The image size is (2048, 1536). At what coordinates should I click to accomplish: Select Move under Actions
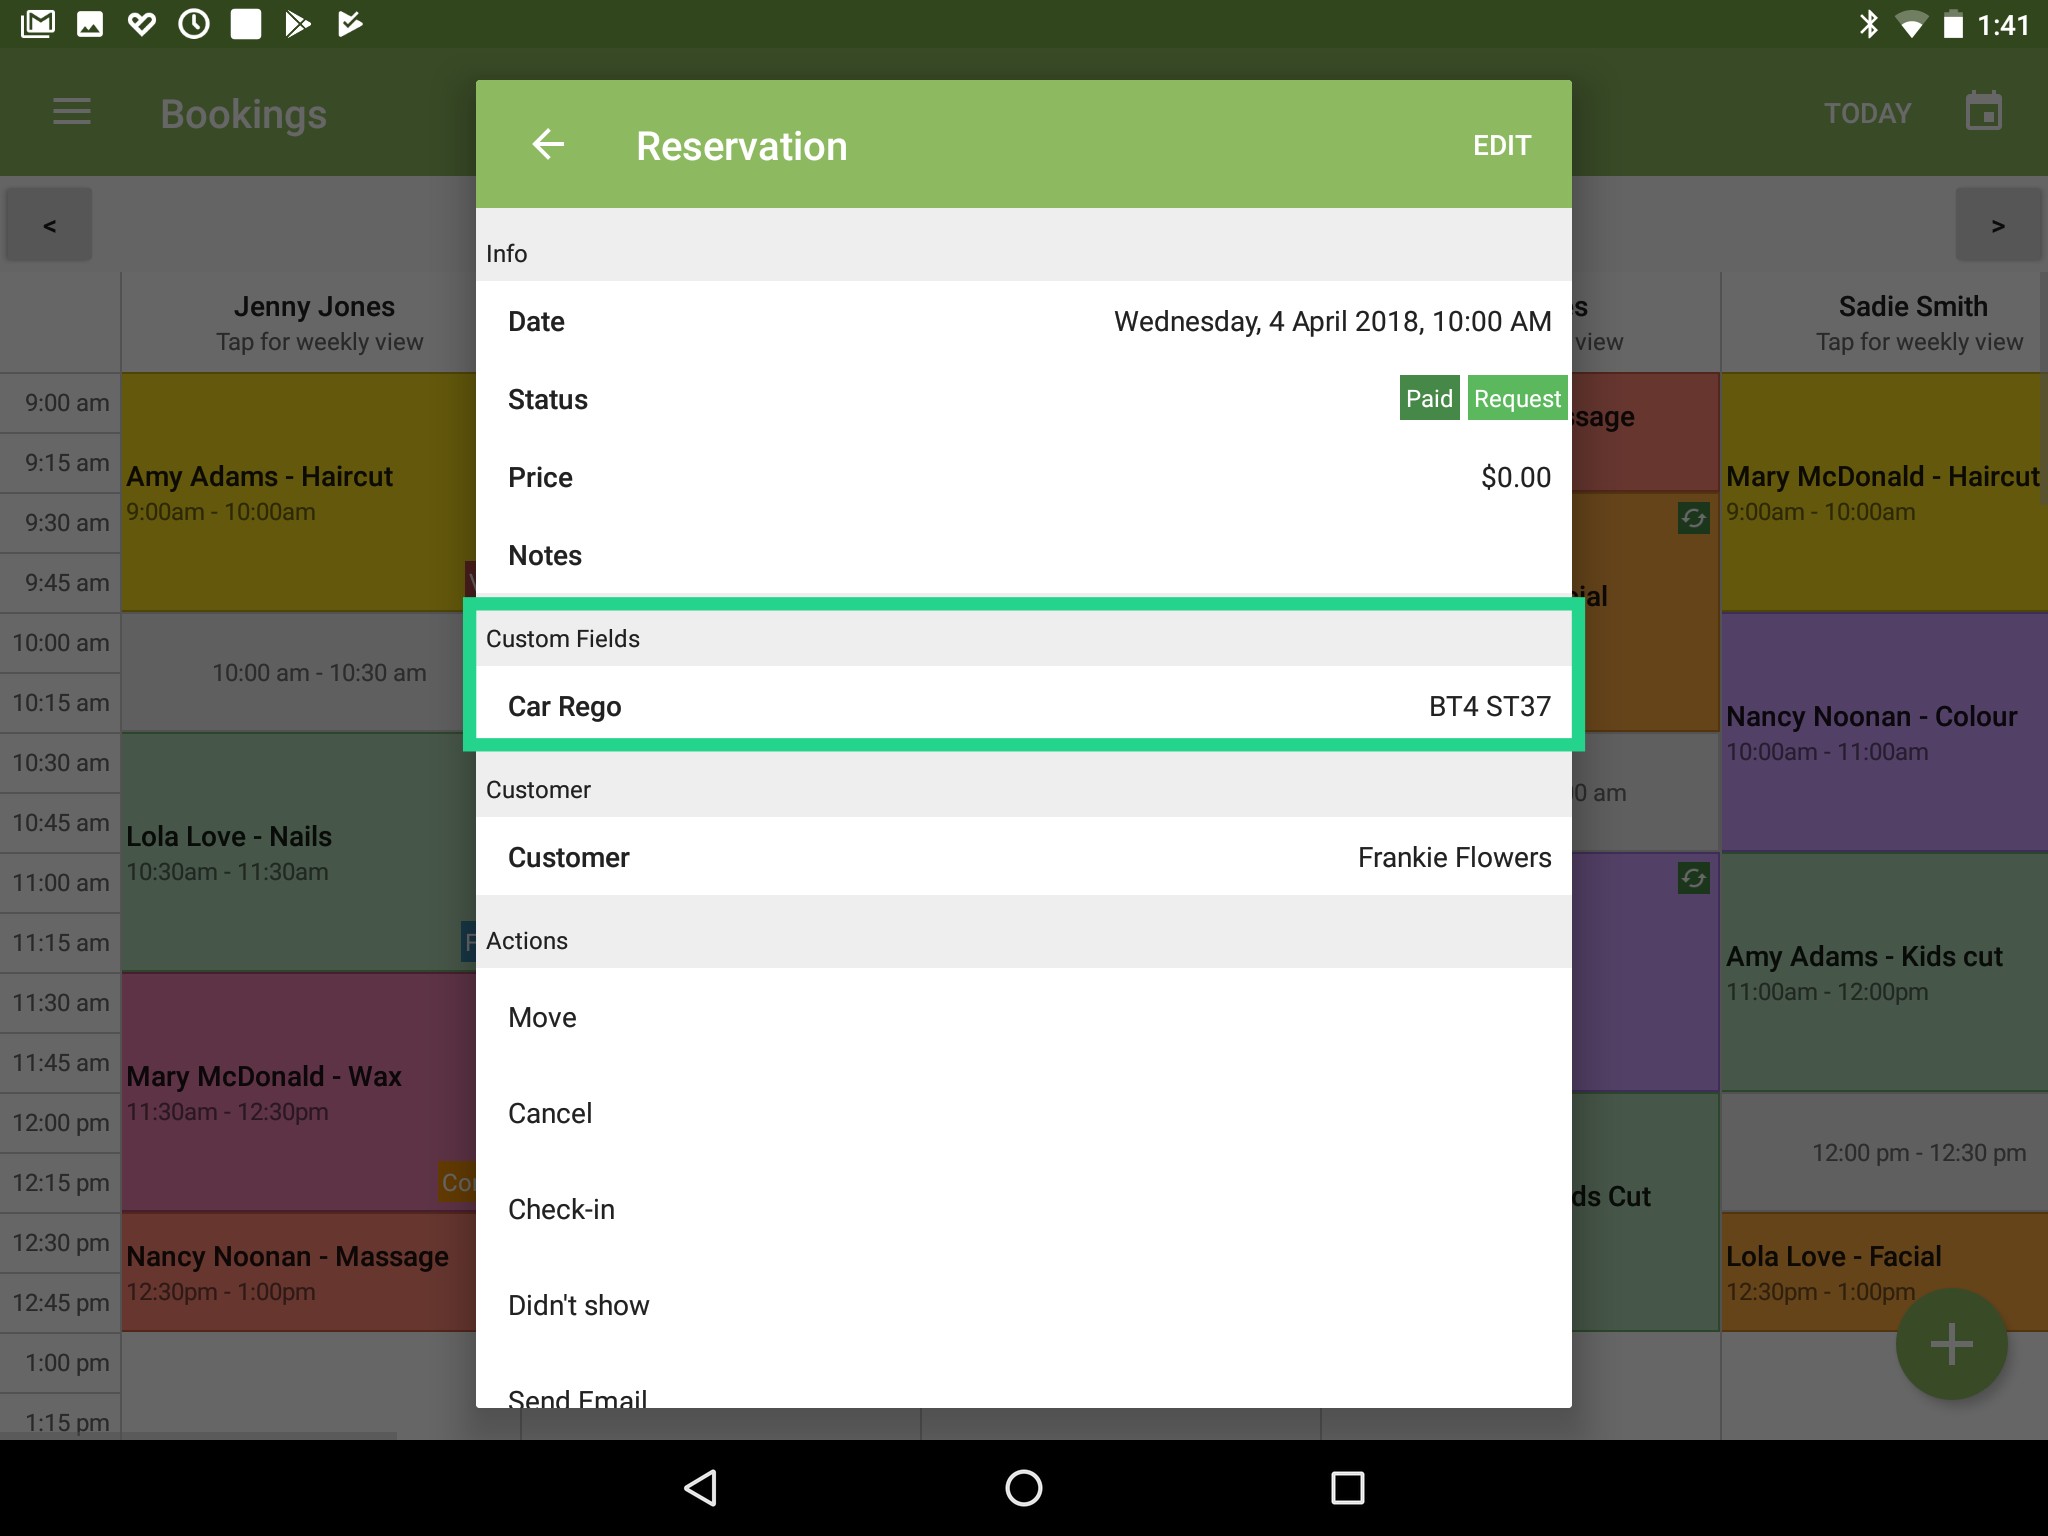pyautogui.click(x=1022, y=1017)
